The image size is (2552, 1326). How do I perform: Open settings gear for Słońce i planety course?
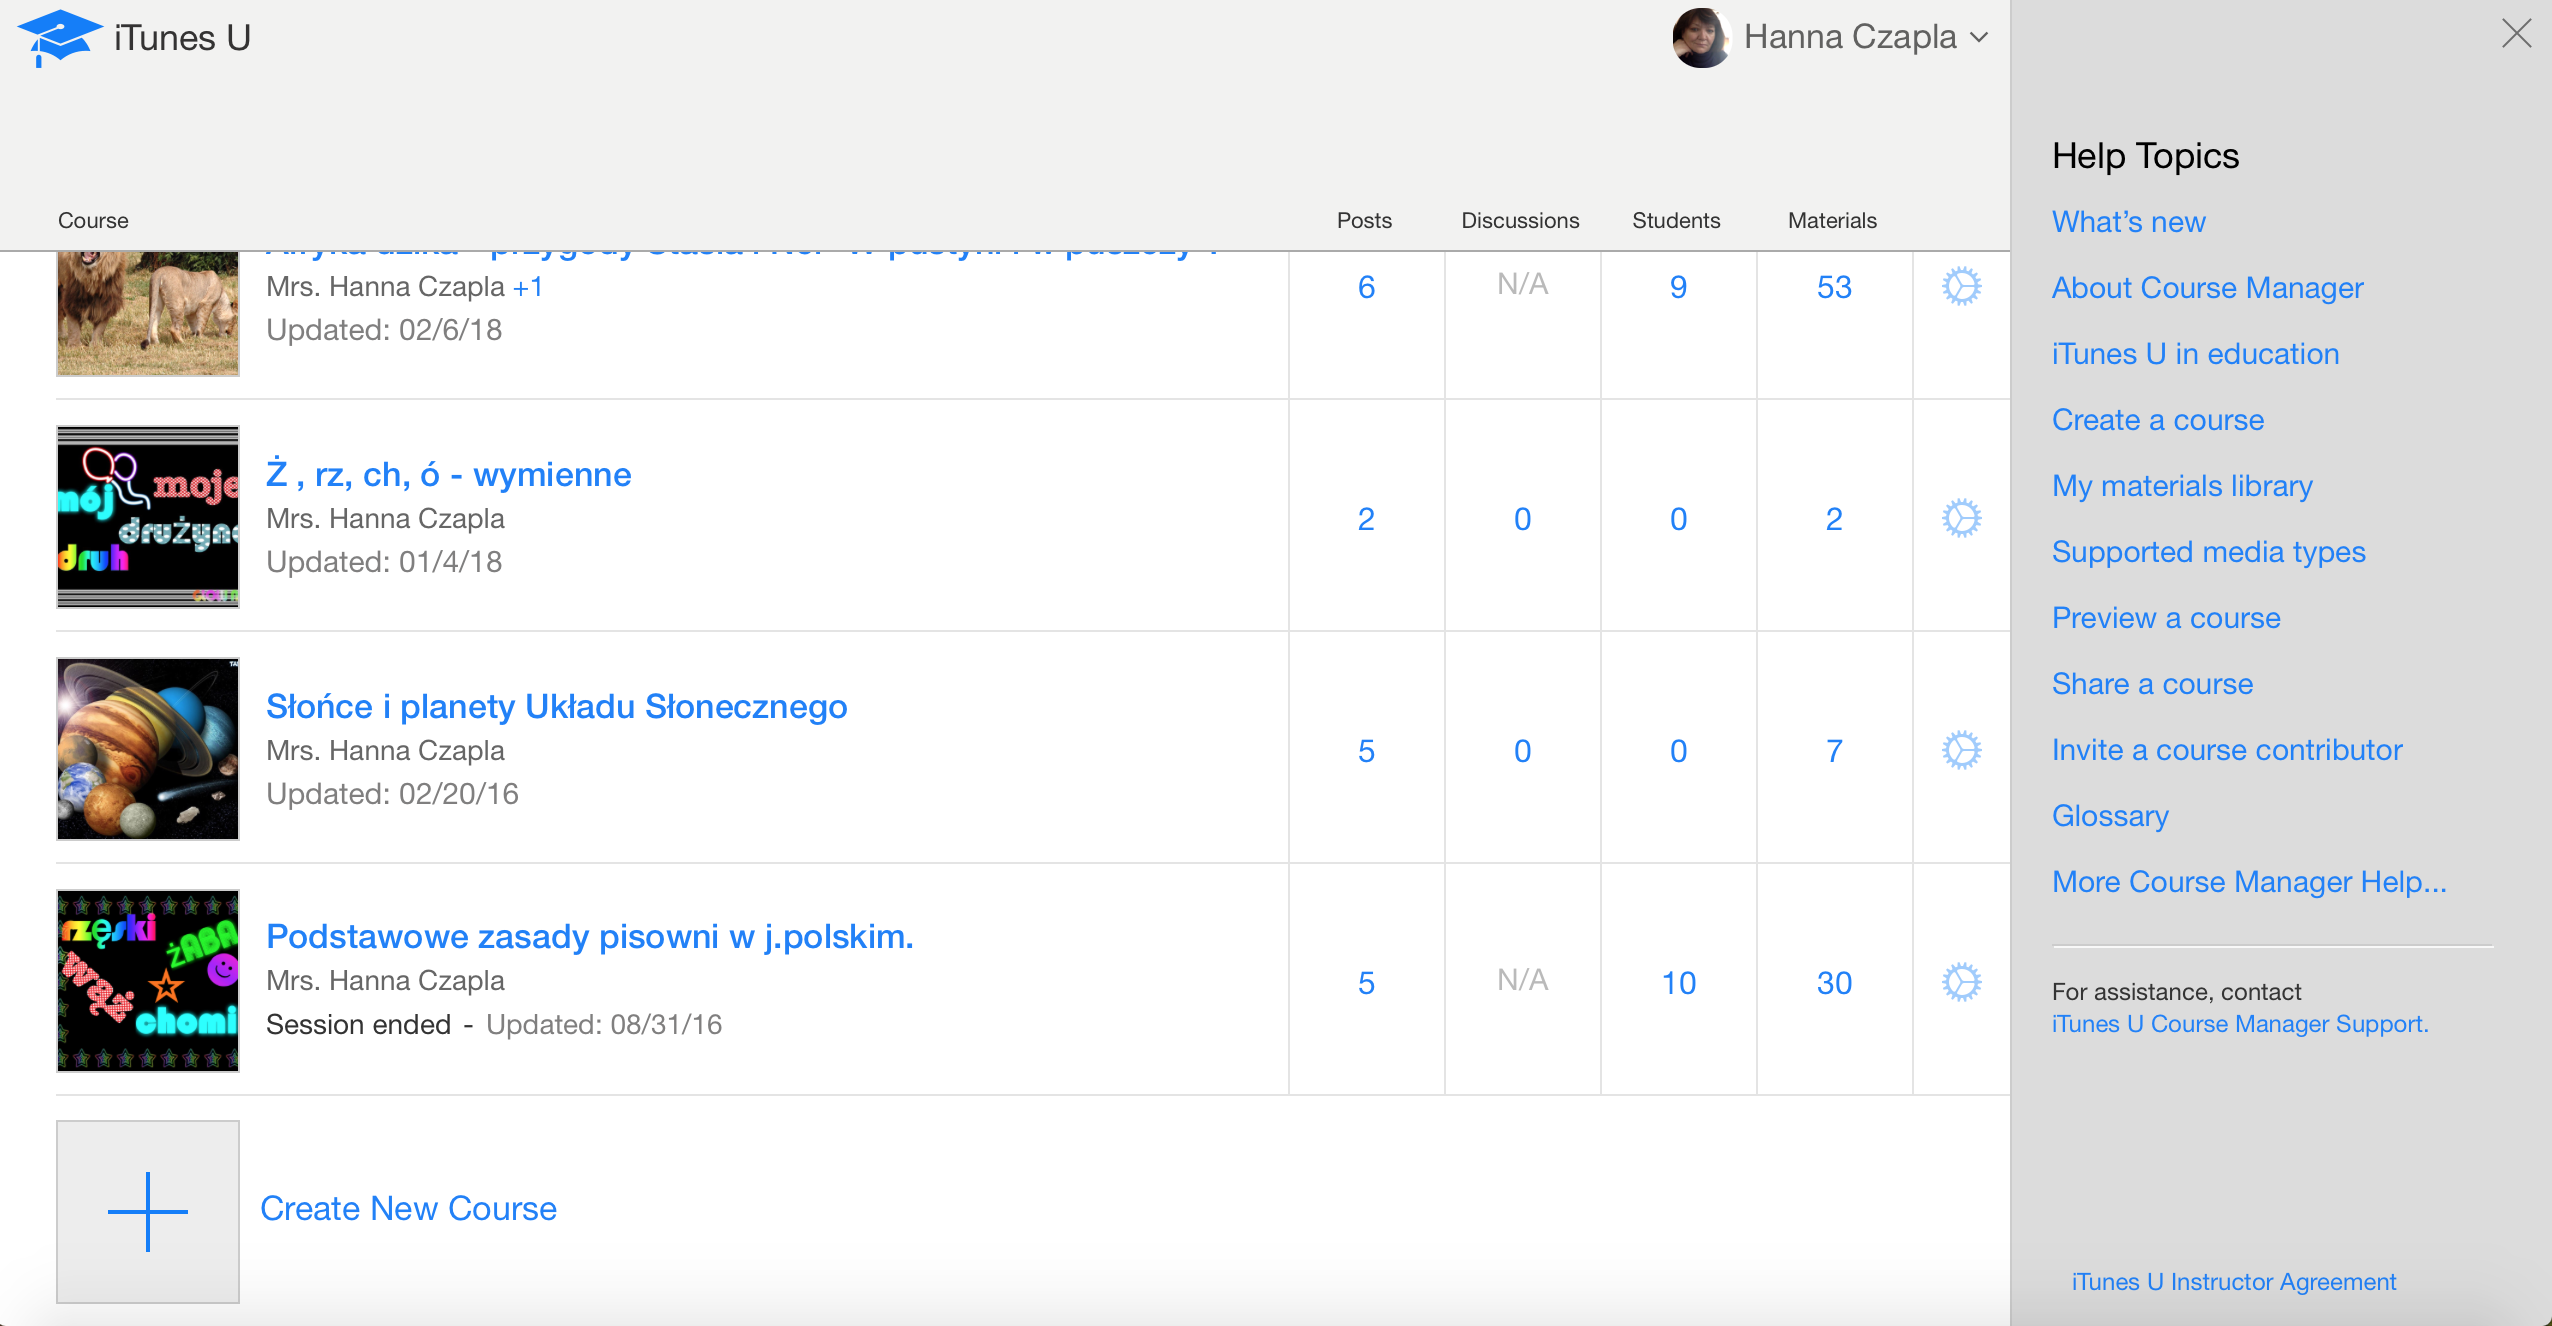click(1961, 751)
